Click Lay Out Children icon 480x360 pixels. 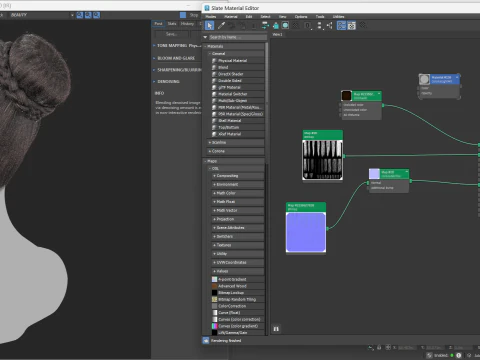pyautogui.click(x=330, y=25)
